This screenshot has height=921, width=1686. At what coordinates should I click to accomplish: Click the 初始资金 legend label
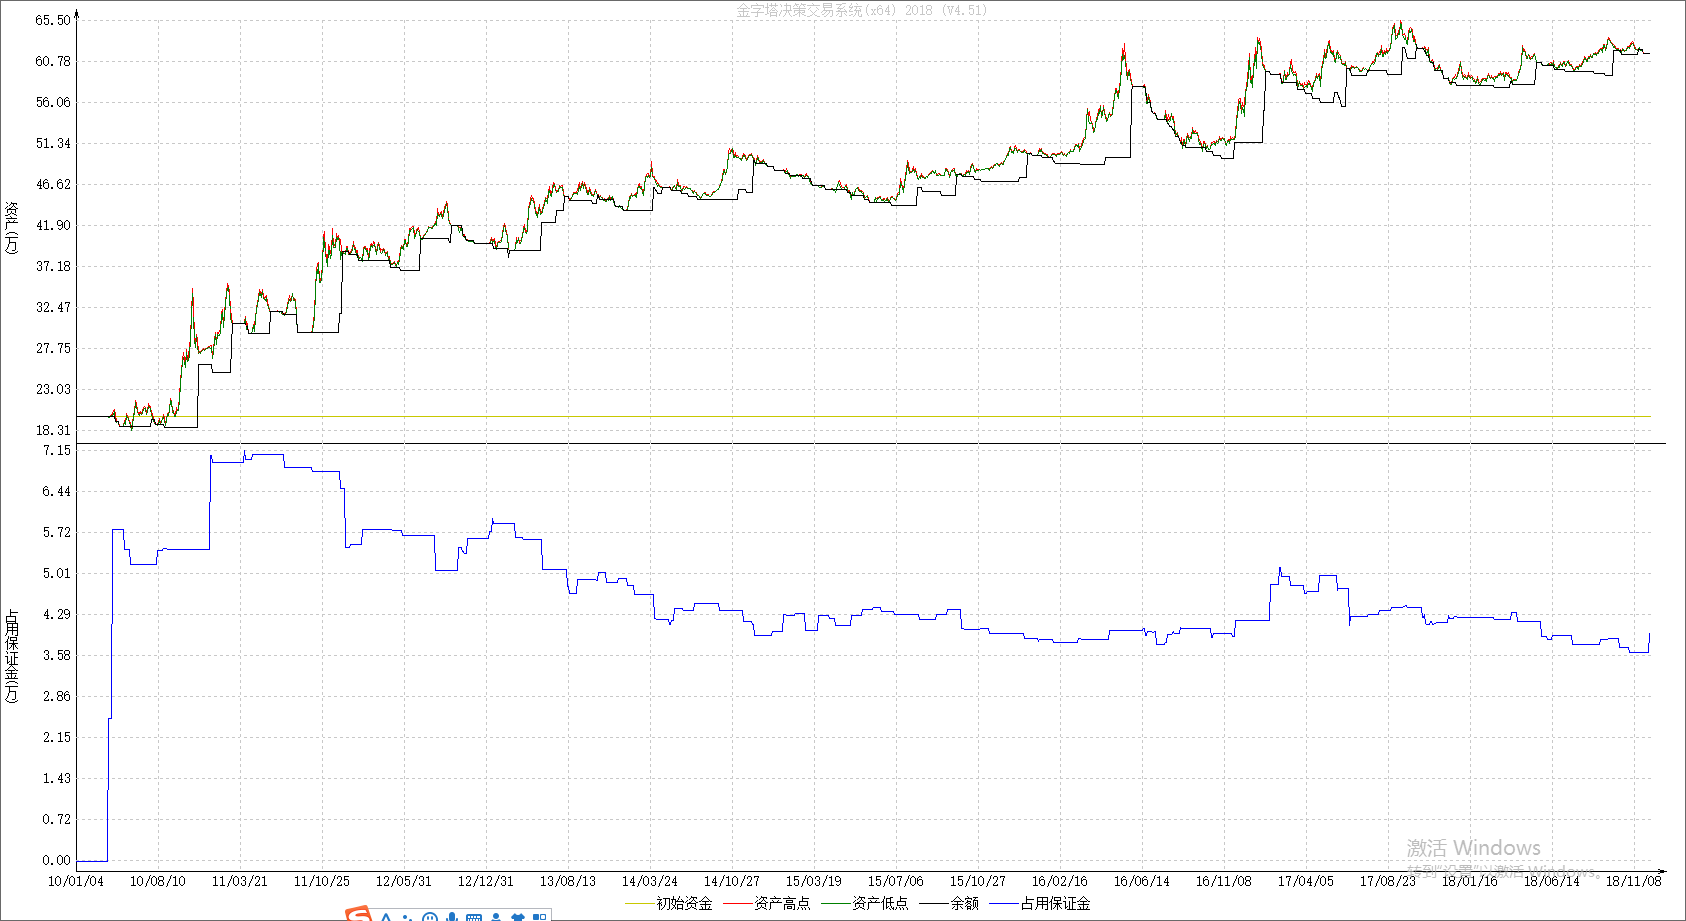pyautogui.click(x=684, y=904)
